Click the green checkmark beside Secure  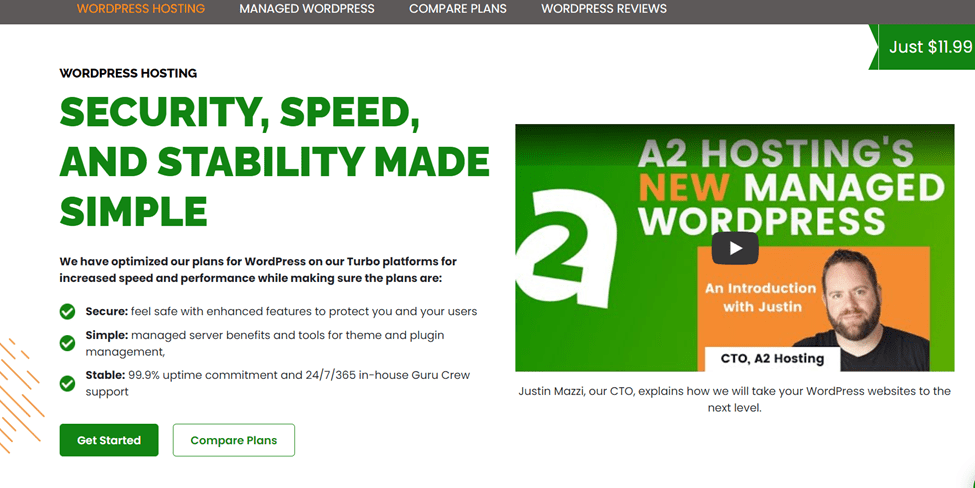(x=67, y=312)
